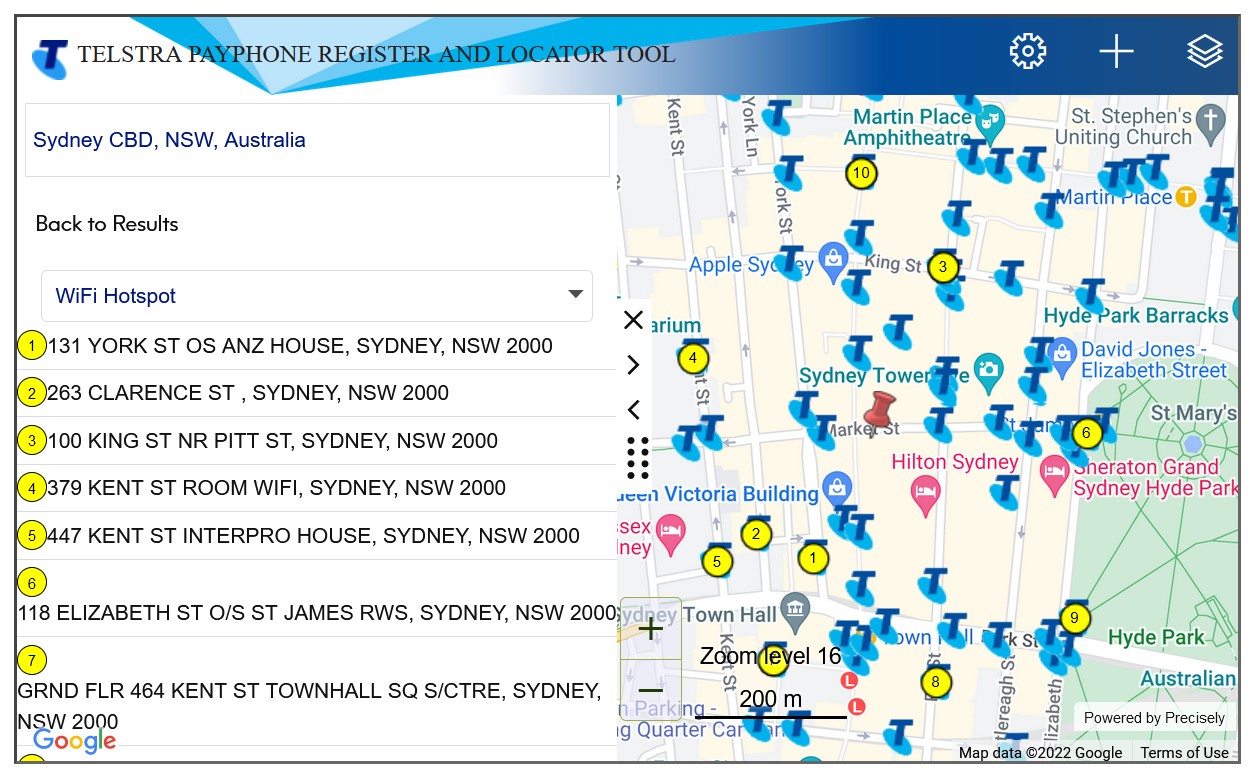Select result 131 York St ANZ House
This screenshot has width=1252, height=771.
click(300, 346)
